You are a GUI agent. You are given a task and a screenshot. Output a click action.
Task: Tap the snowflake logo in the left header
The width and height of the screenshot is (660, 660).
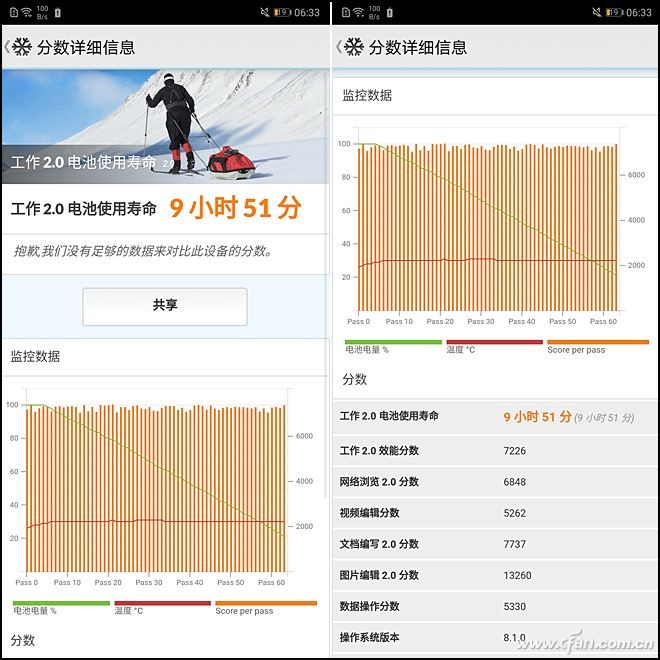pos(22,47)
